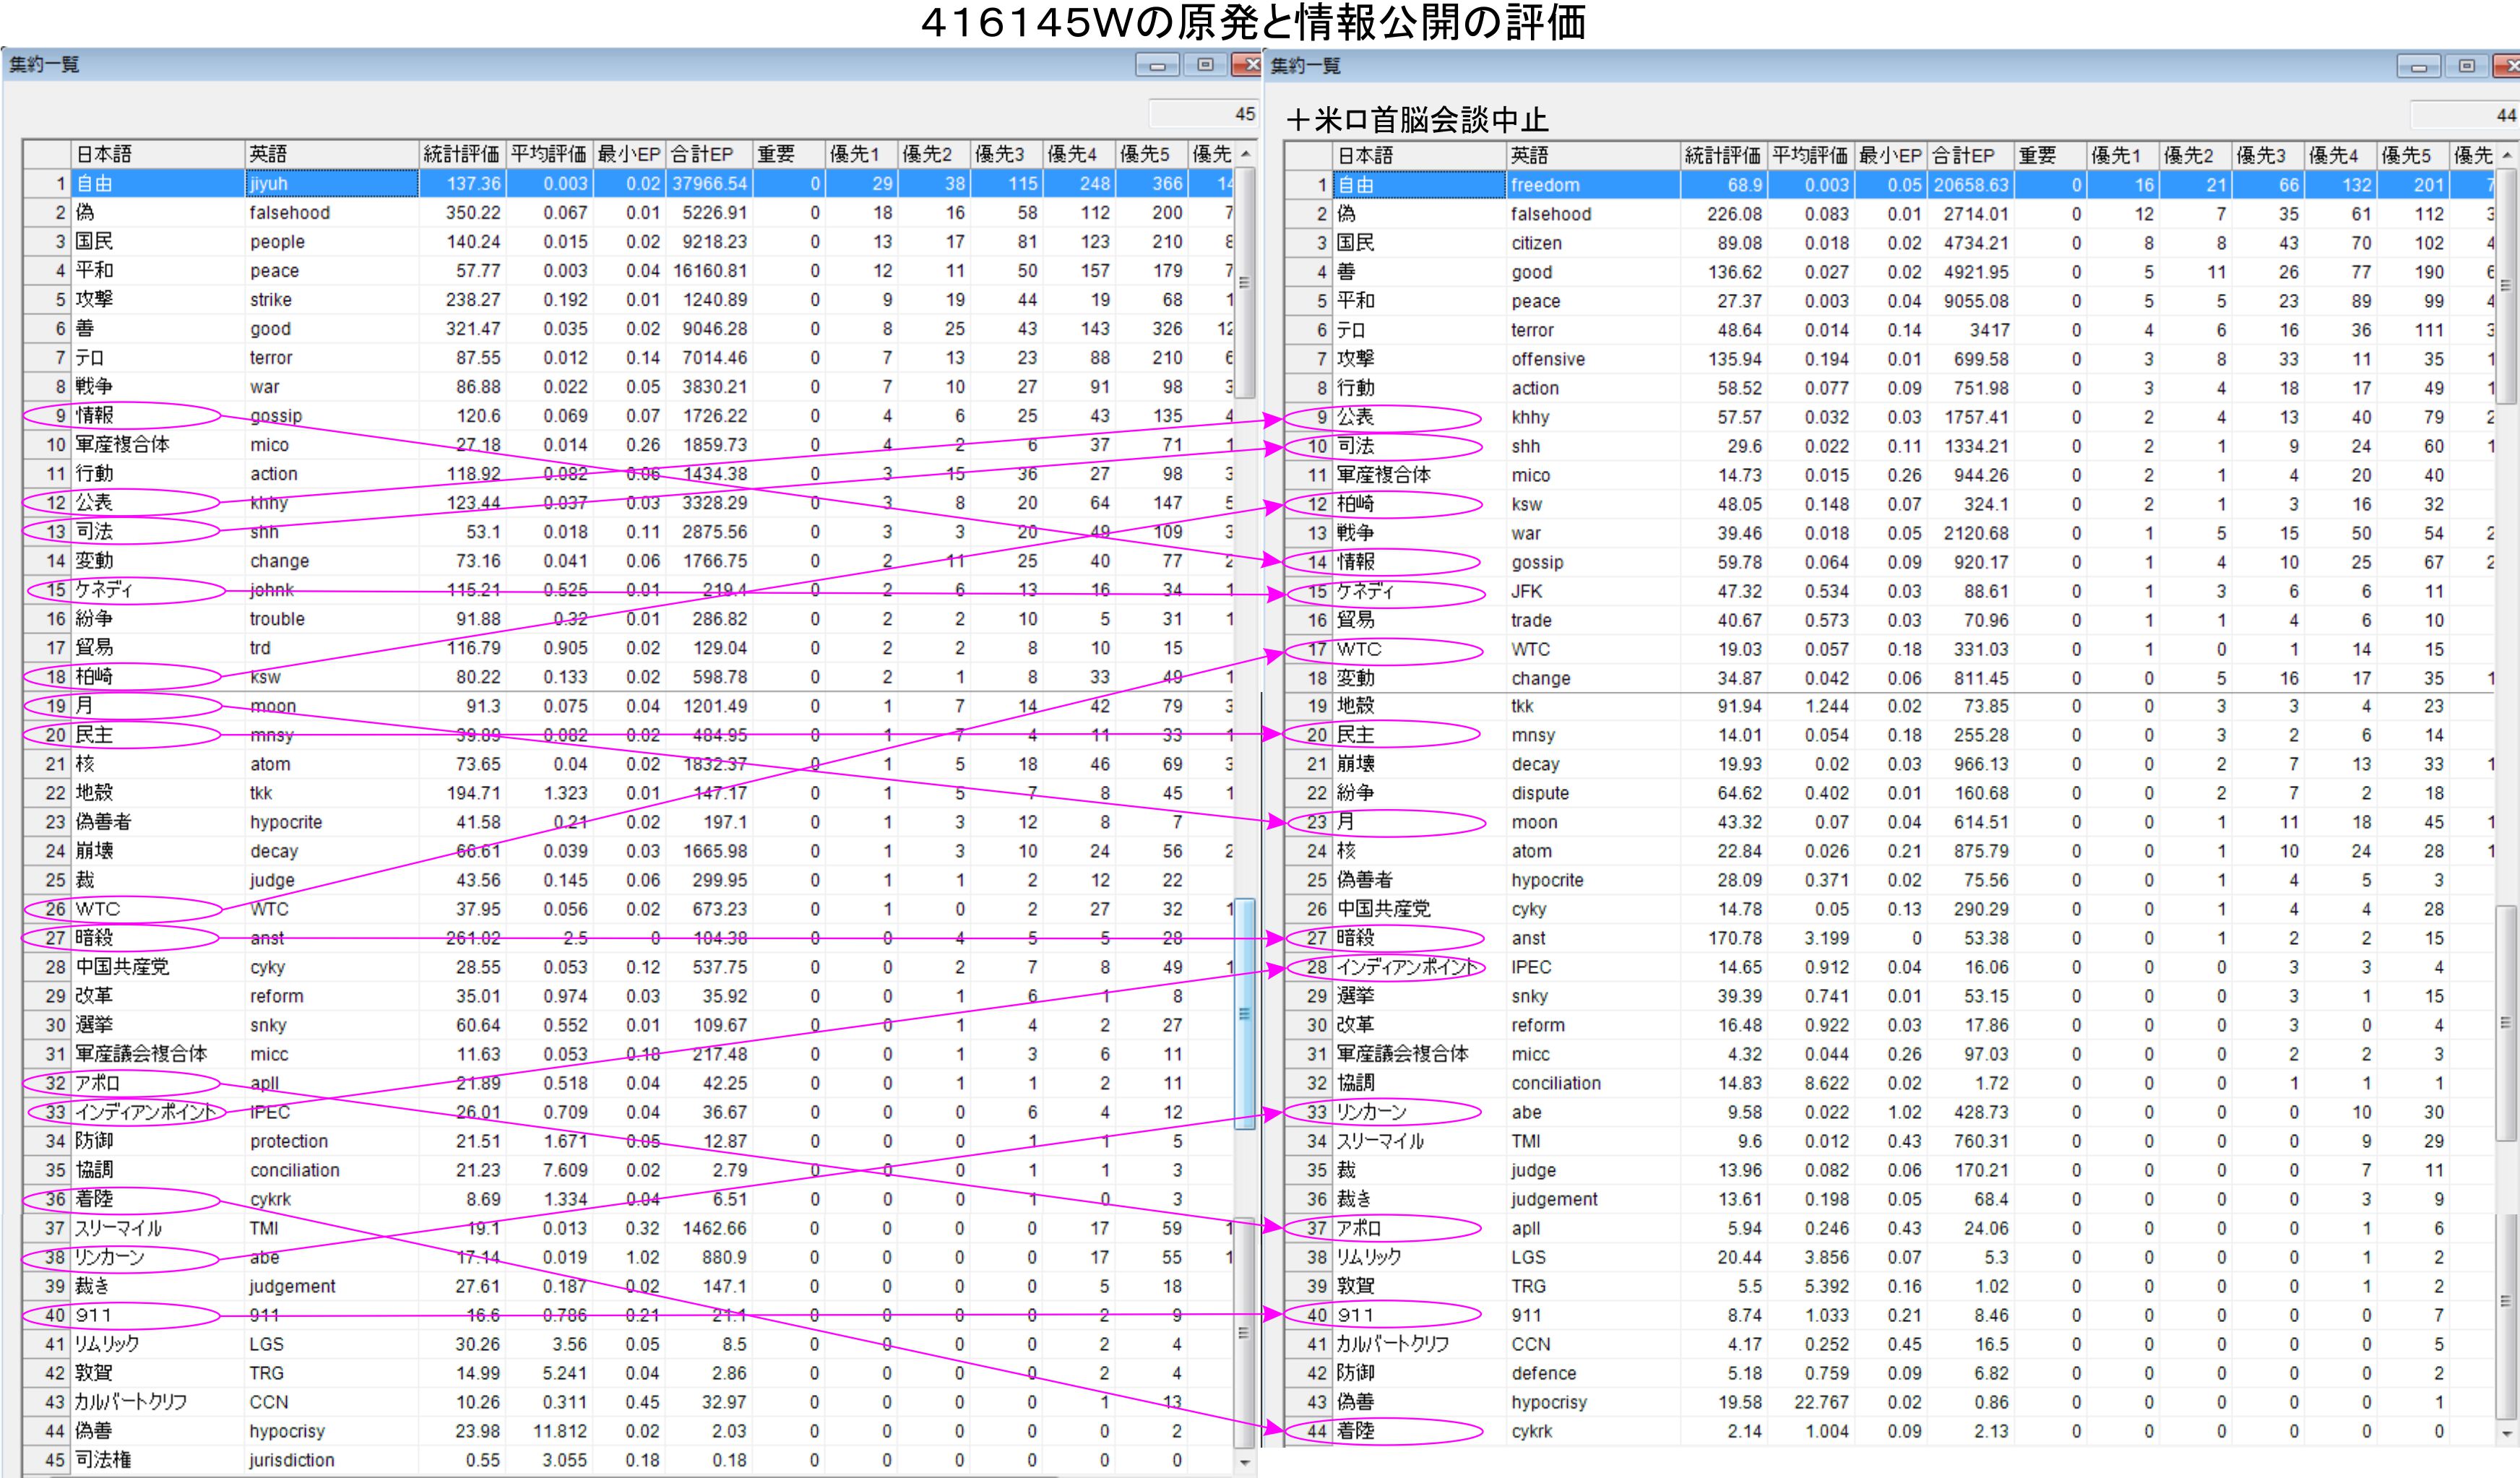This screenshot has height=1478, width=2520.
Task: Close the left 集約一覧 window
Action: [x=1246, y=66]
